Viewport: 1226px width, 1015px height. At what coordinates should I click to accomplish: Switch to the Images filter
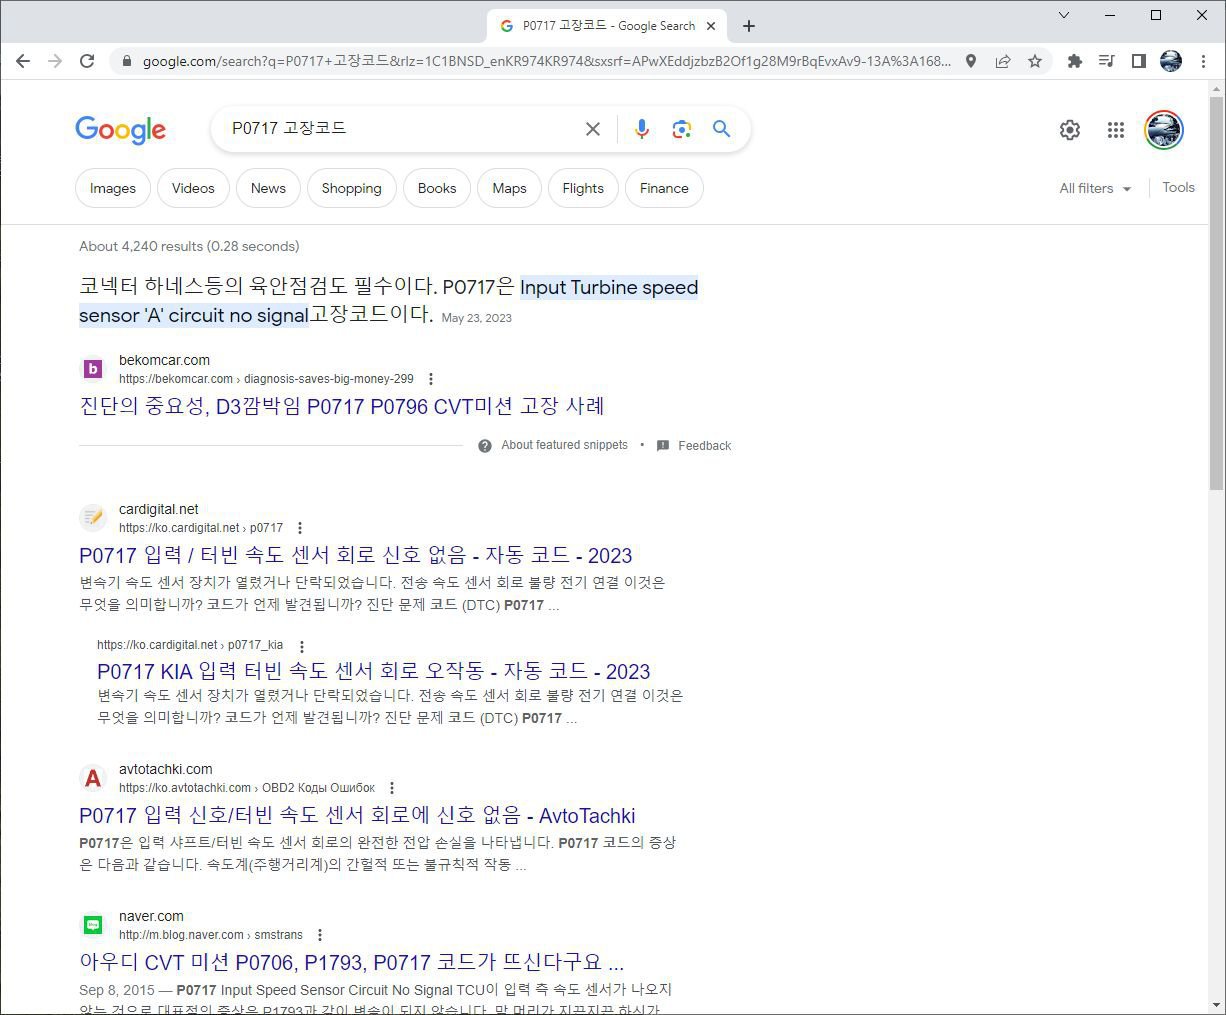[113, 188]
